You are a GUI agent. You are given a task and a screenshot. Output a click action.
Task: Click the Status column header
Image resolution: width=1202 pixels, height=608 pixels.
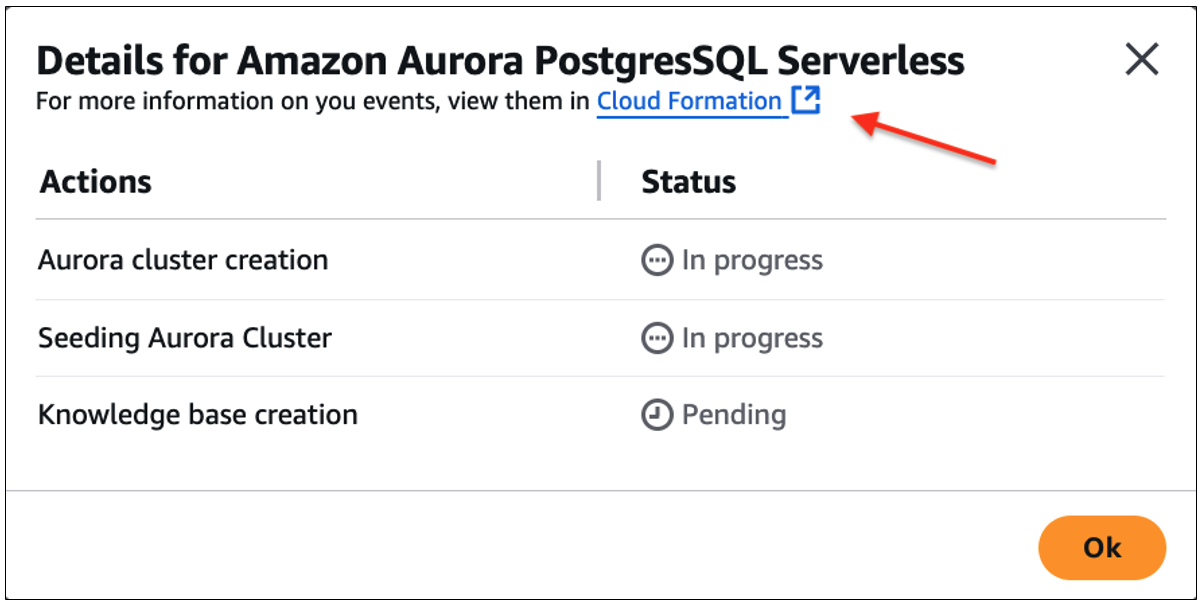pyautogui.click(x=688, y=182)
